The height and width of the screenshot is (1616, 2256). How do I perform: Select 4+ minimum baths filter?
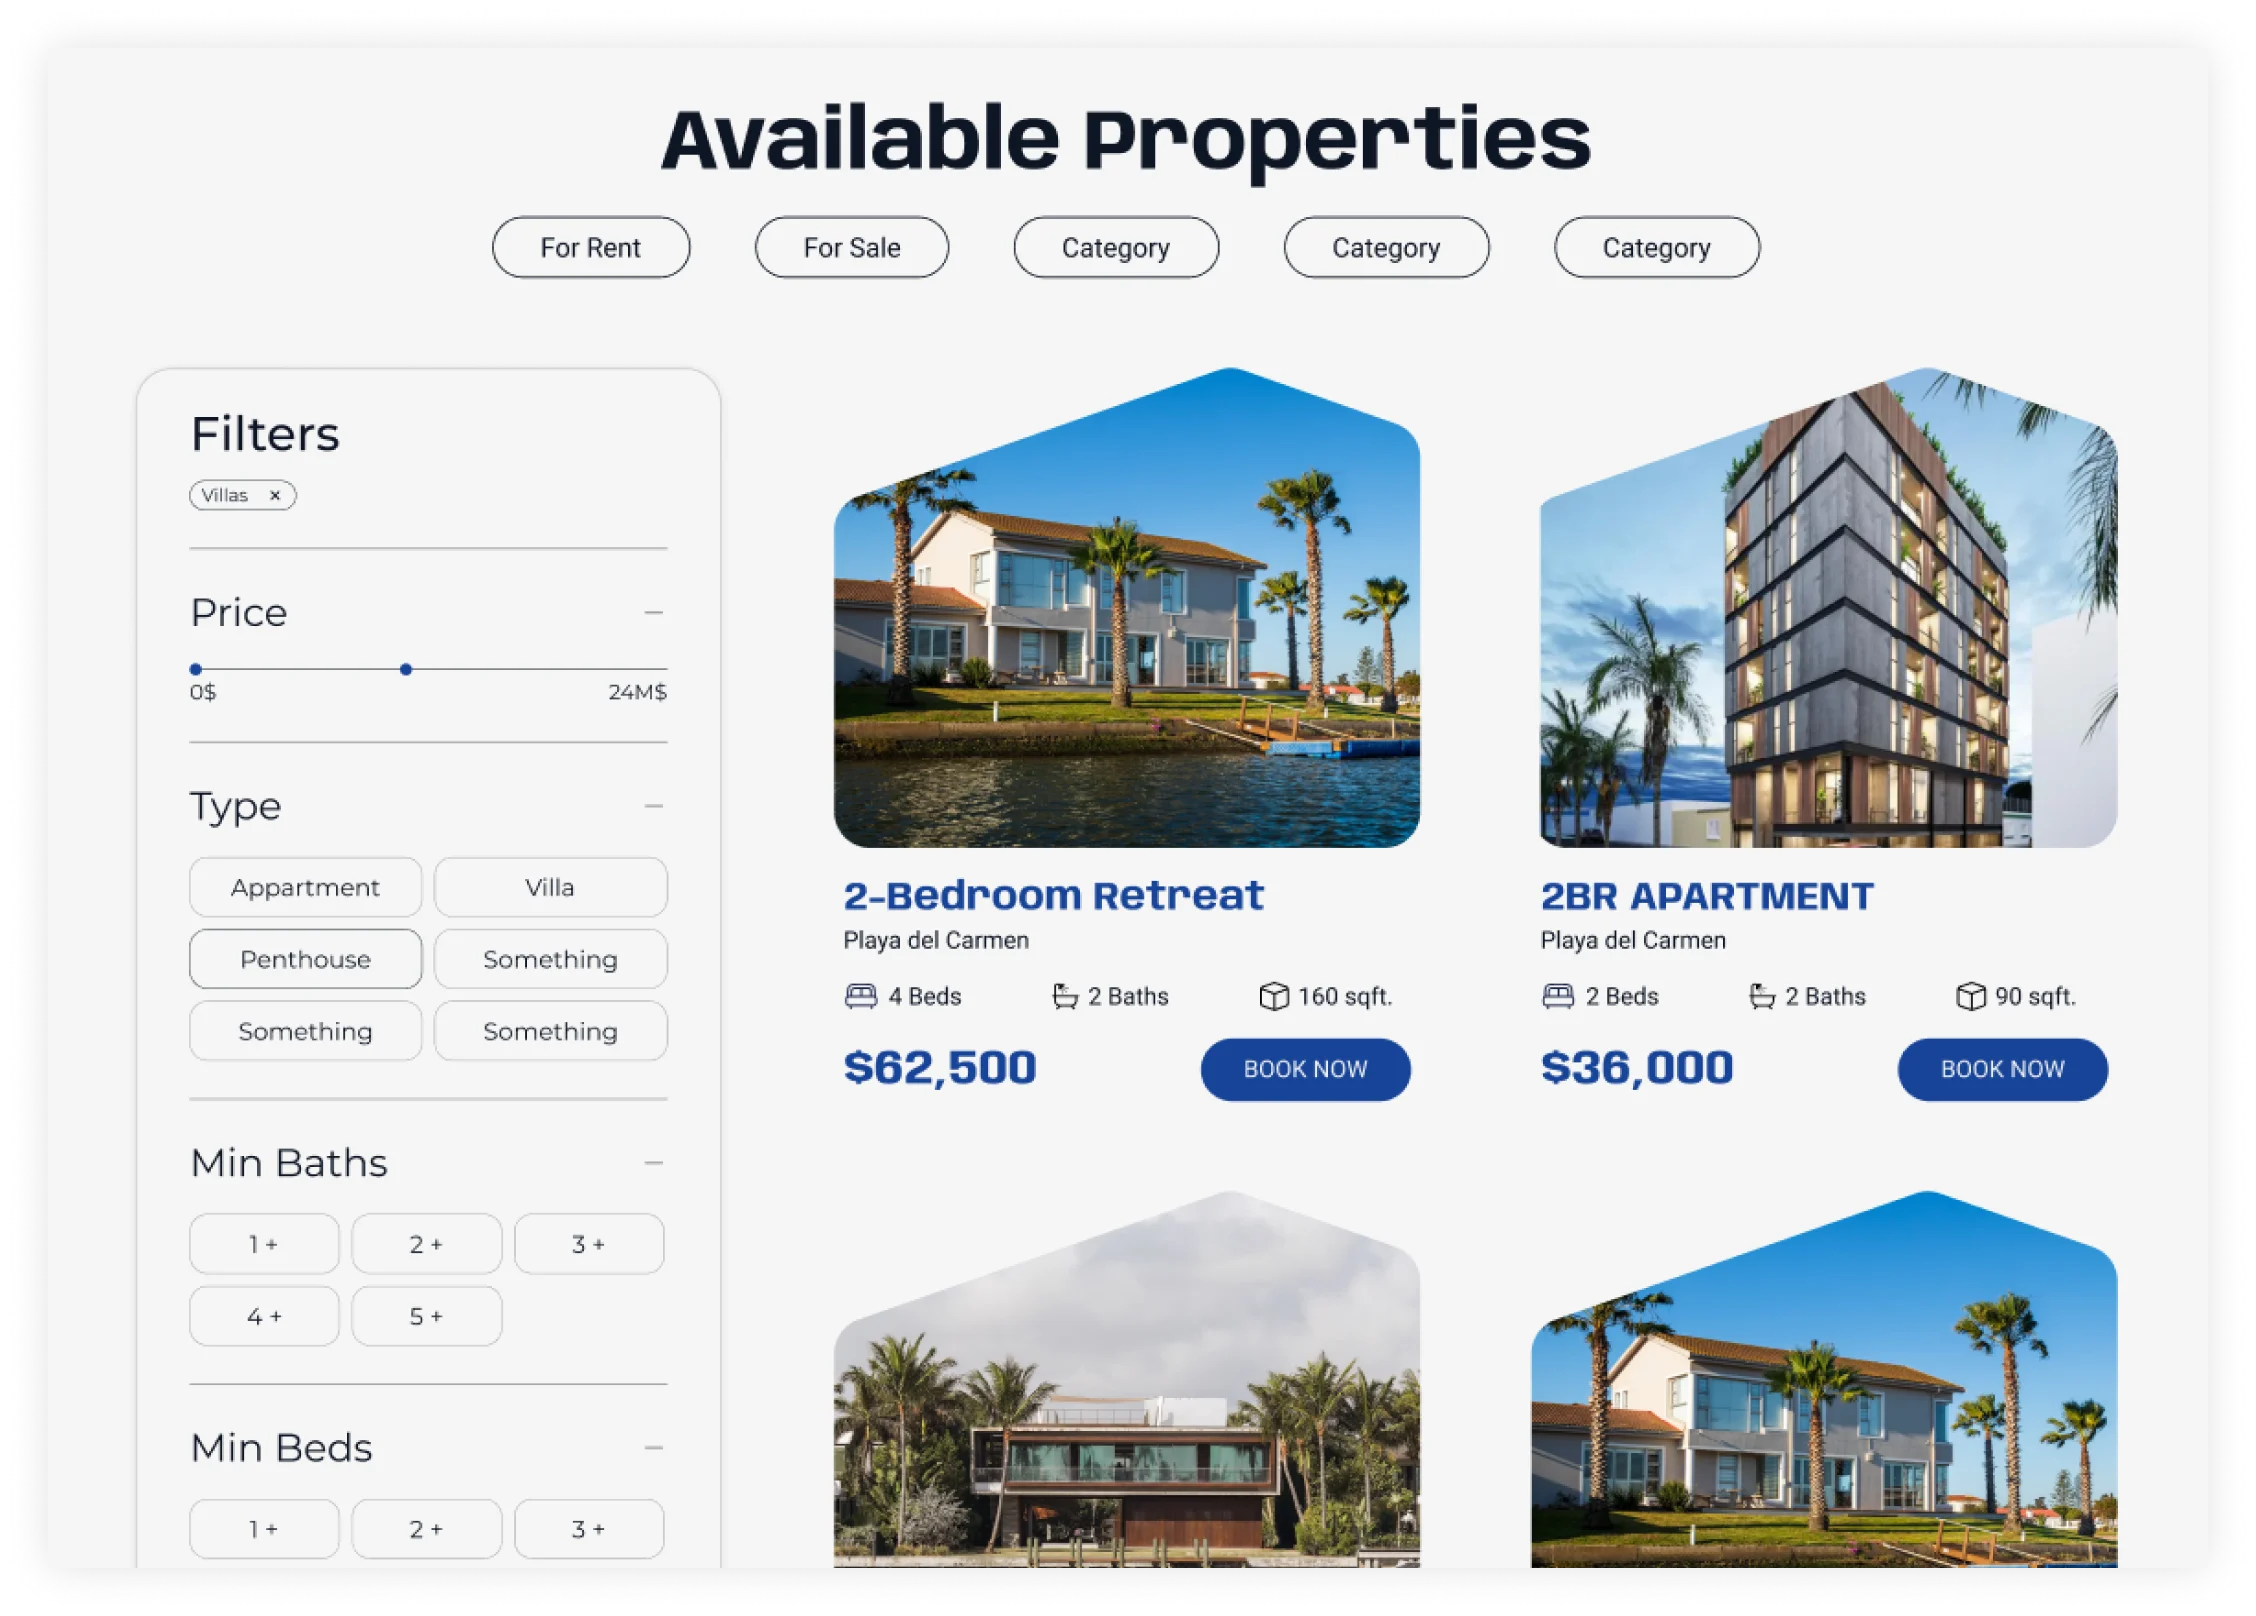pos(264,1313)
